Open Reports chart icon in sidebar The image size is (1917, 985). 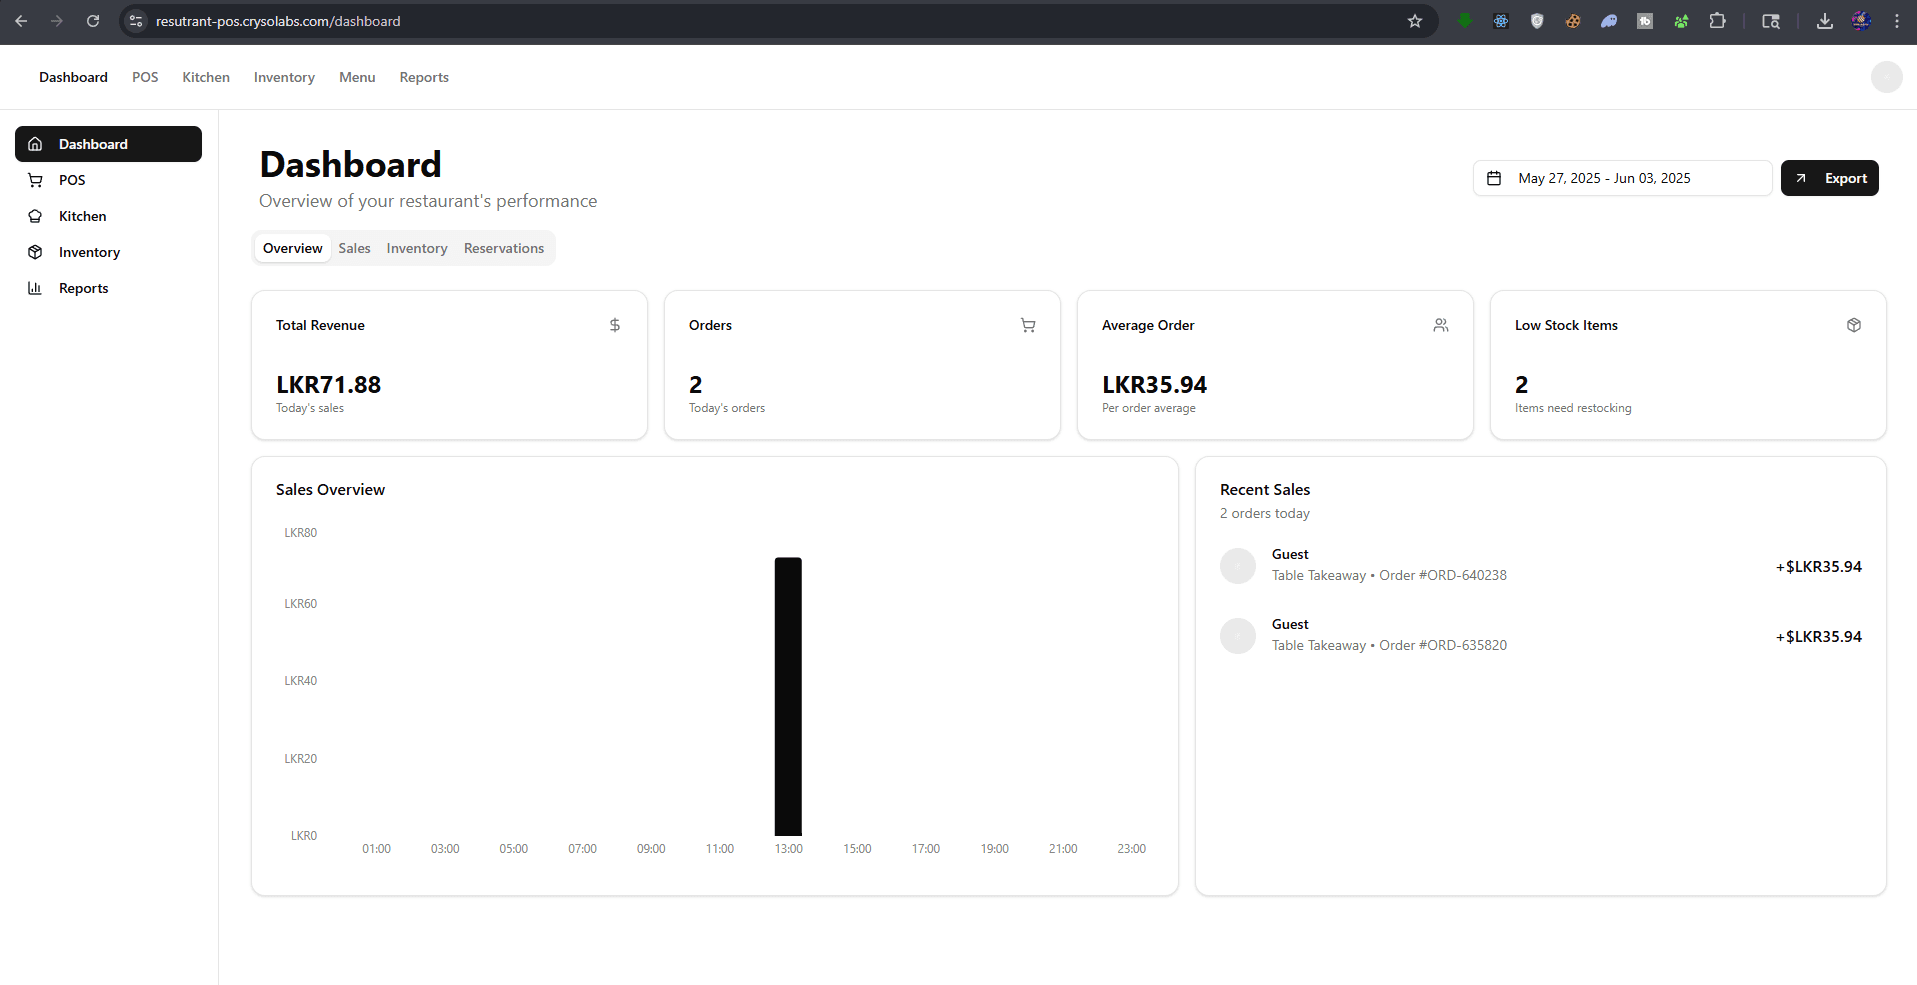click(x=35, y=288)
